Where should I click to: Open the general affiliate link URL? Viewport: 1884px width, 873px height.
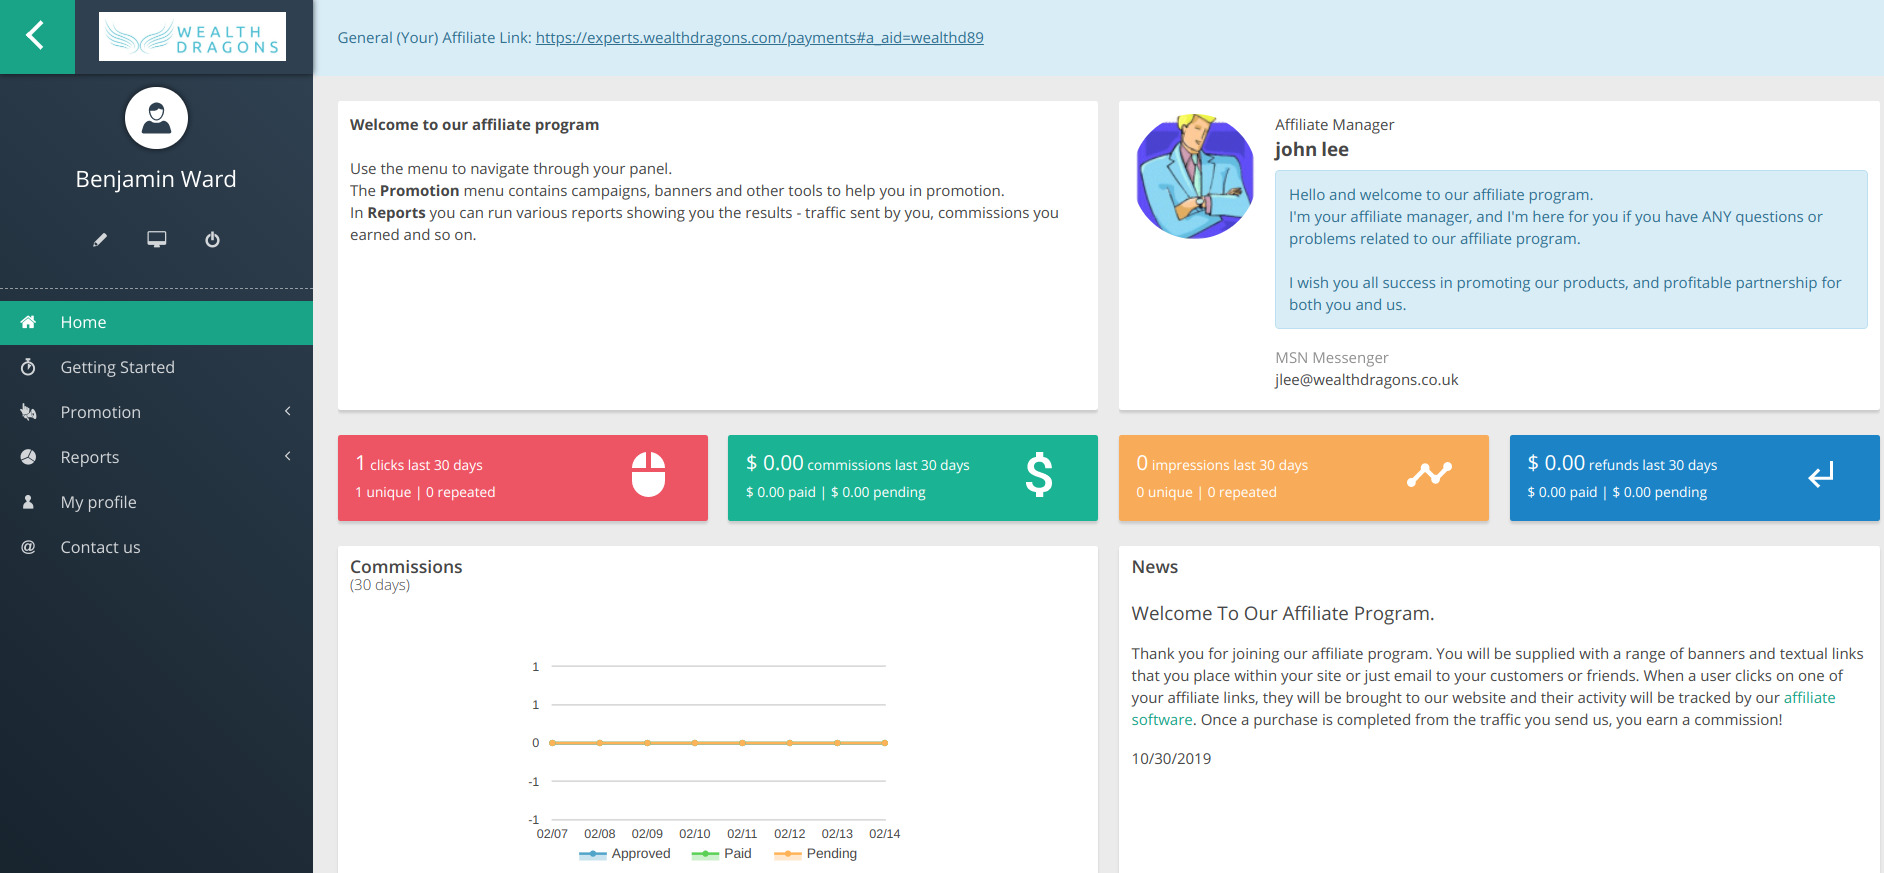click(x=759, y=38)
